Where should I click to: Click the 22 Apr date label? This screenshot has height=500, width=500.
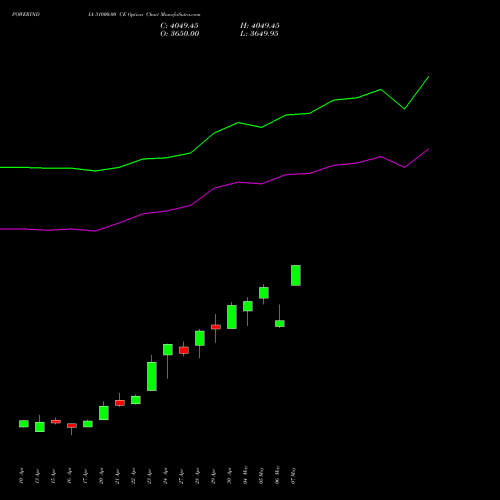click(133, 476)
